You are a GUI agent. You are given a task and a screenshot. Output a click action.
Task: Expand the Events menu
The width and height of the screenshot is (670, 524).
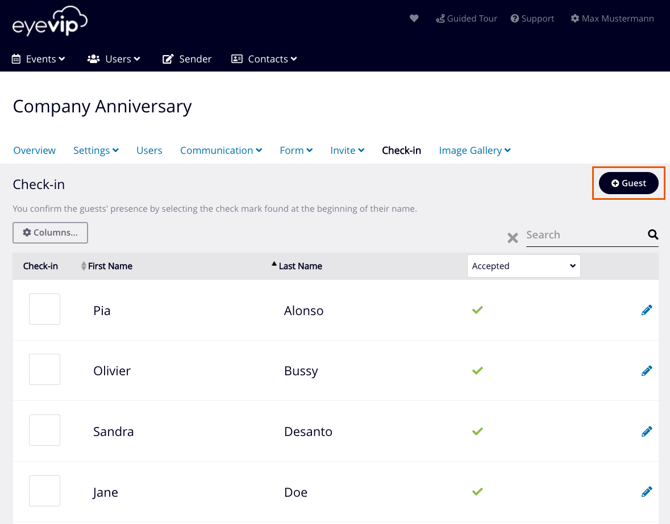click(x=38, y=59)
